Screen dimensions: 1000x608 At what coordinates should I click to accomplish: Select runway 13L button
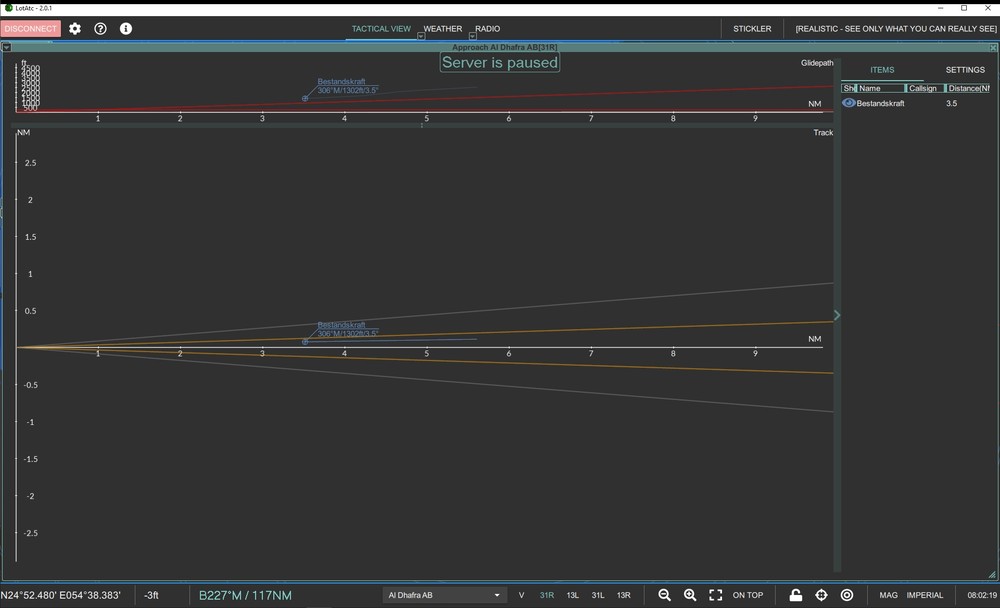[573, 595]
